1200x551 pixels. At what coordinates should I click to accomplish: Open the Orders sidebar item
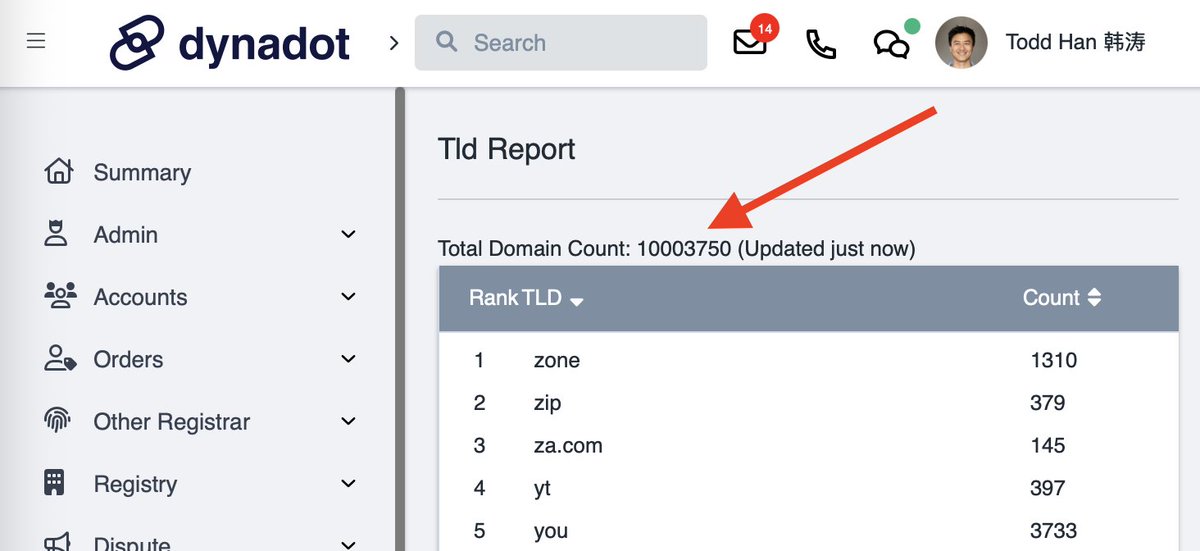[128, 359]
